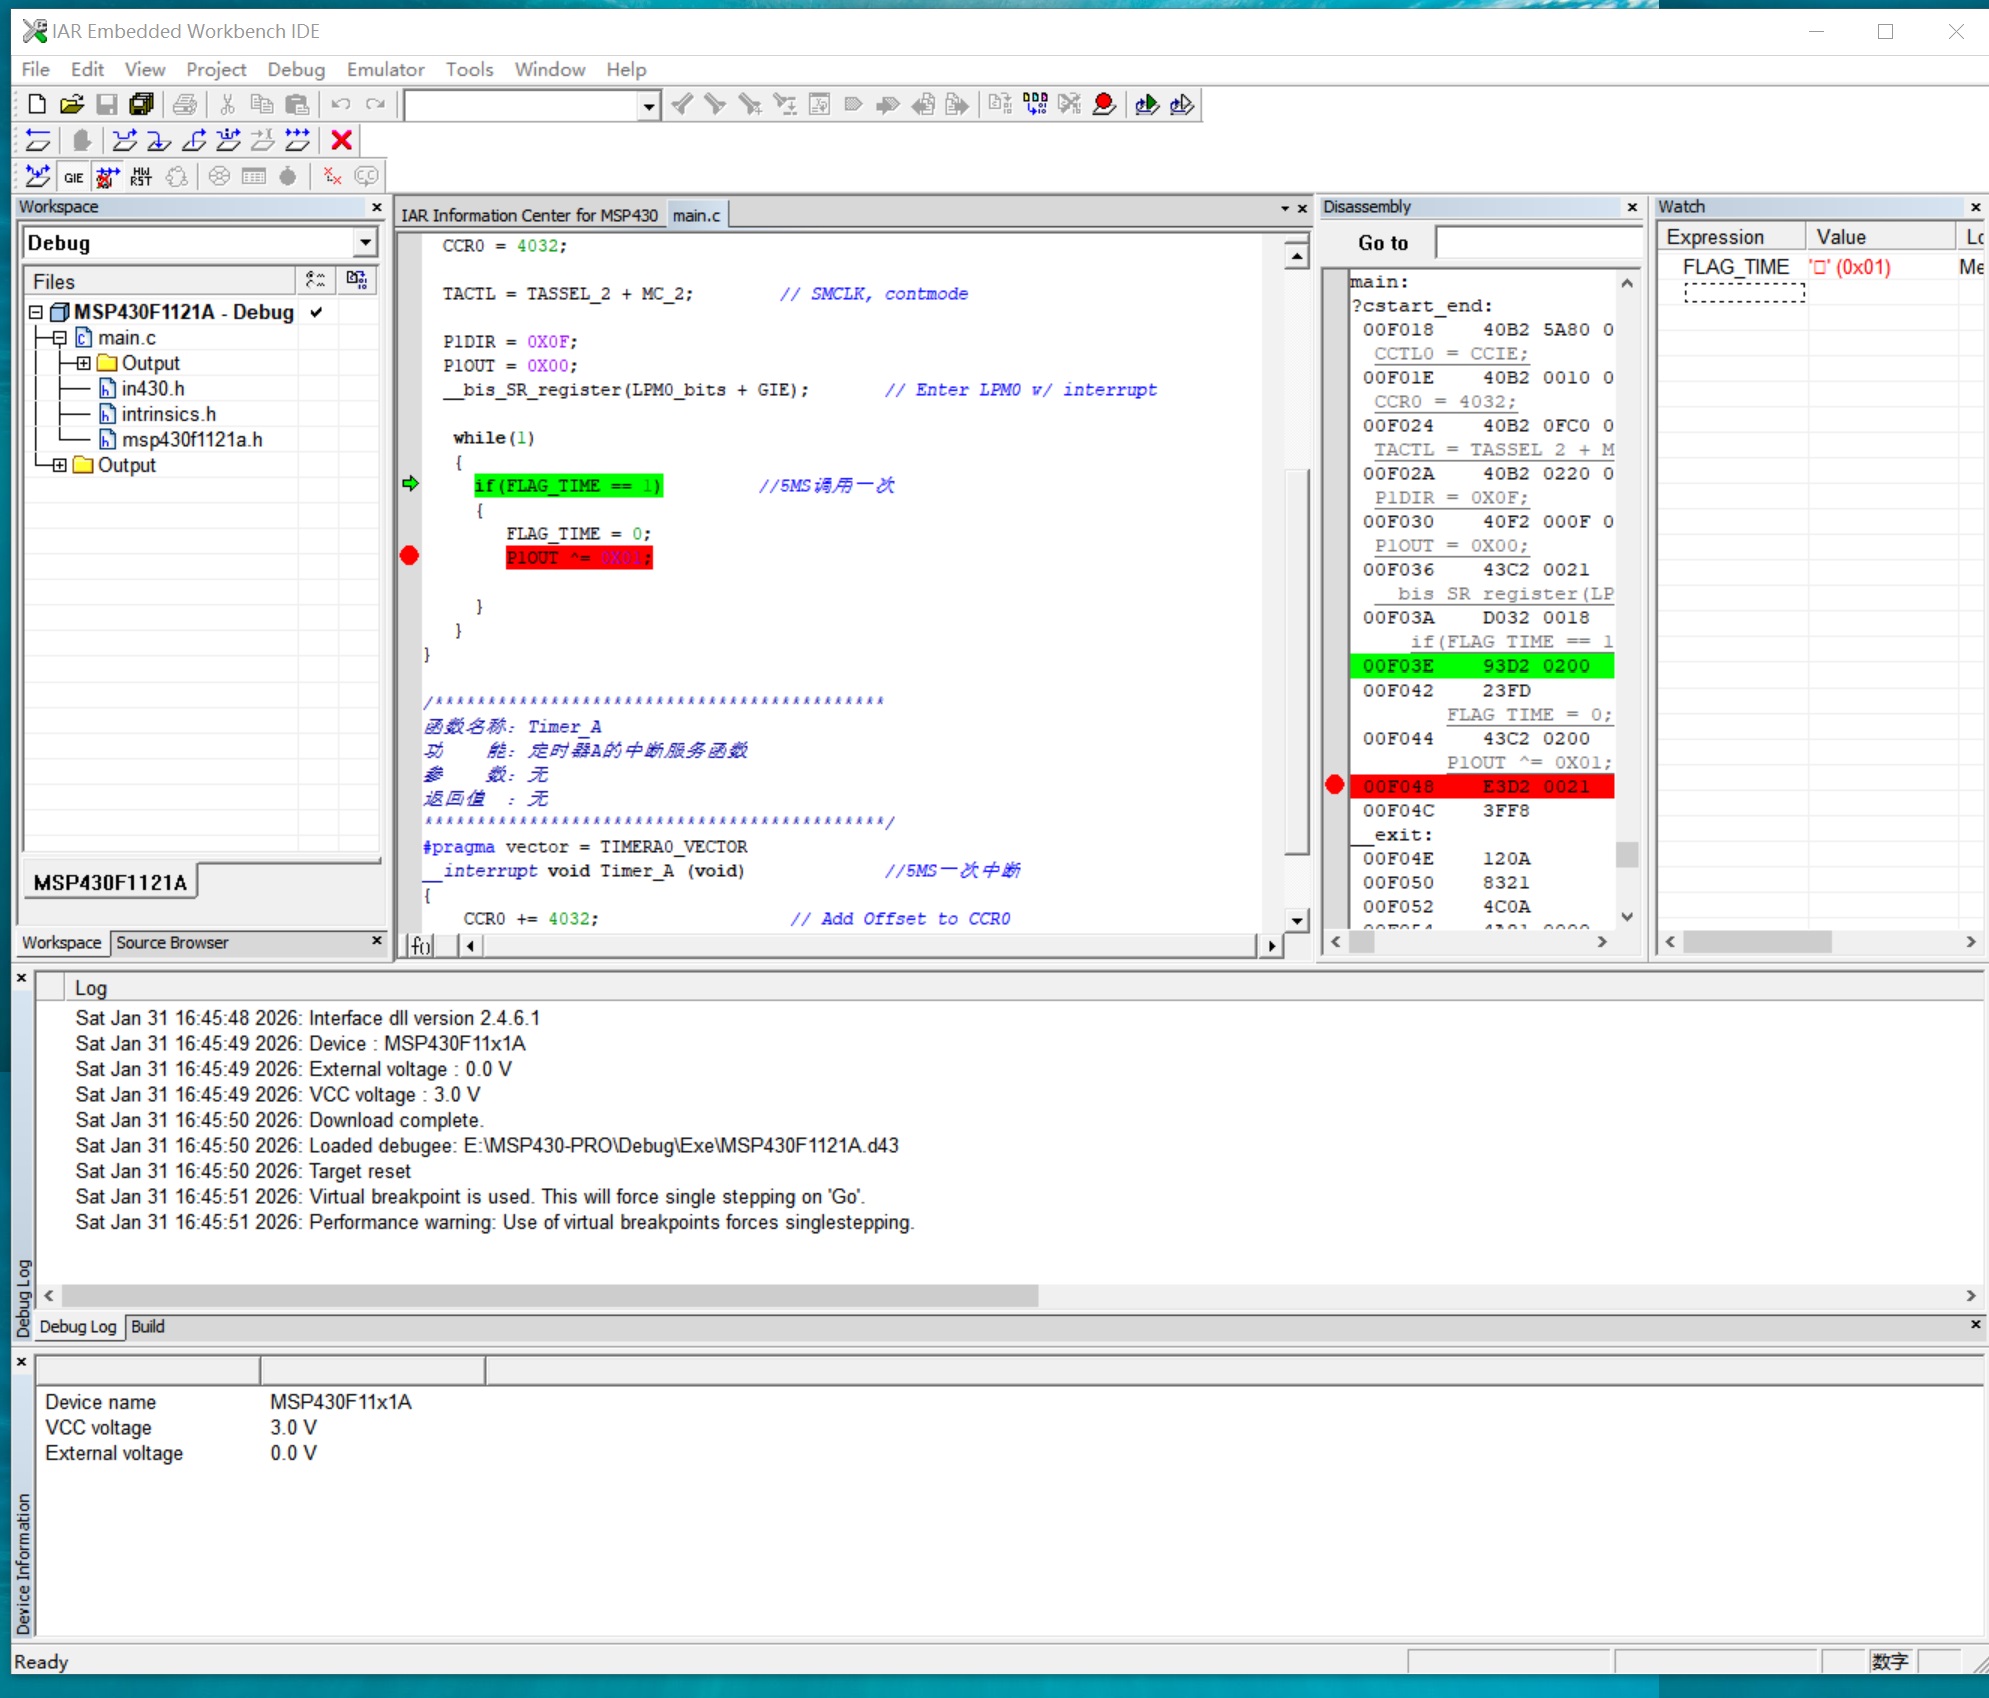1989x1698 pixels.
Task: Collapse the MSP430F1121A - Debug project node
Action: [36, 312]
